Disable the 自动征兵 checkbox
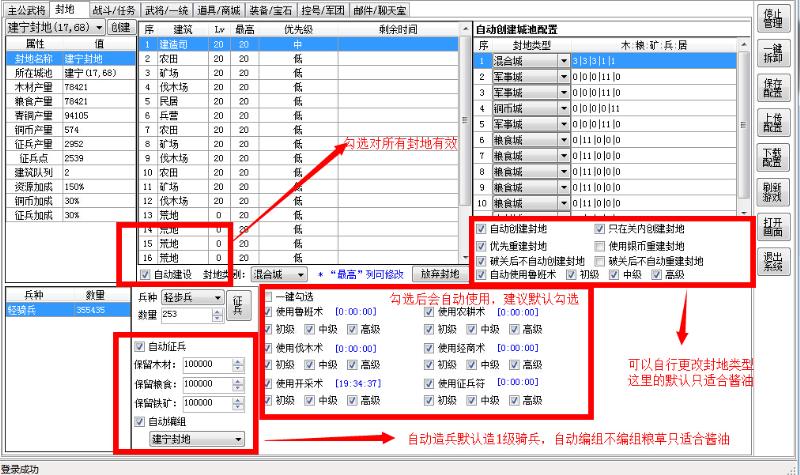 140,347
